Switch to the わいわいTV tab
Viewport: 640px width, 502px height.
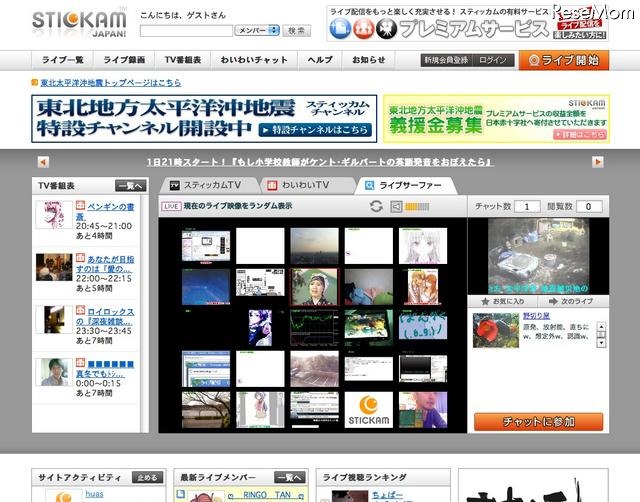(306, 185)
